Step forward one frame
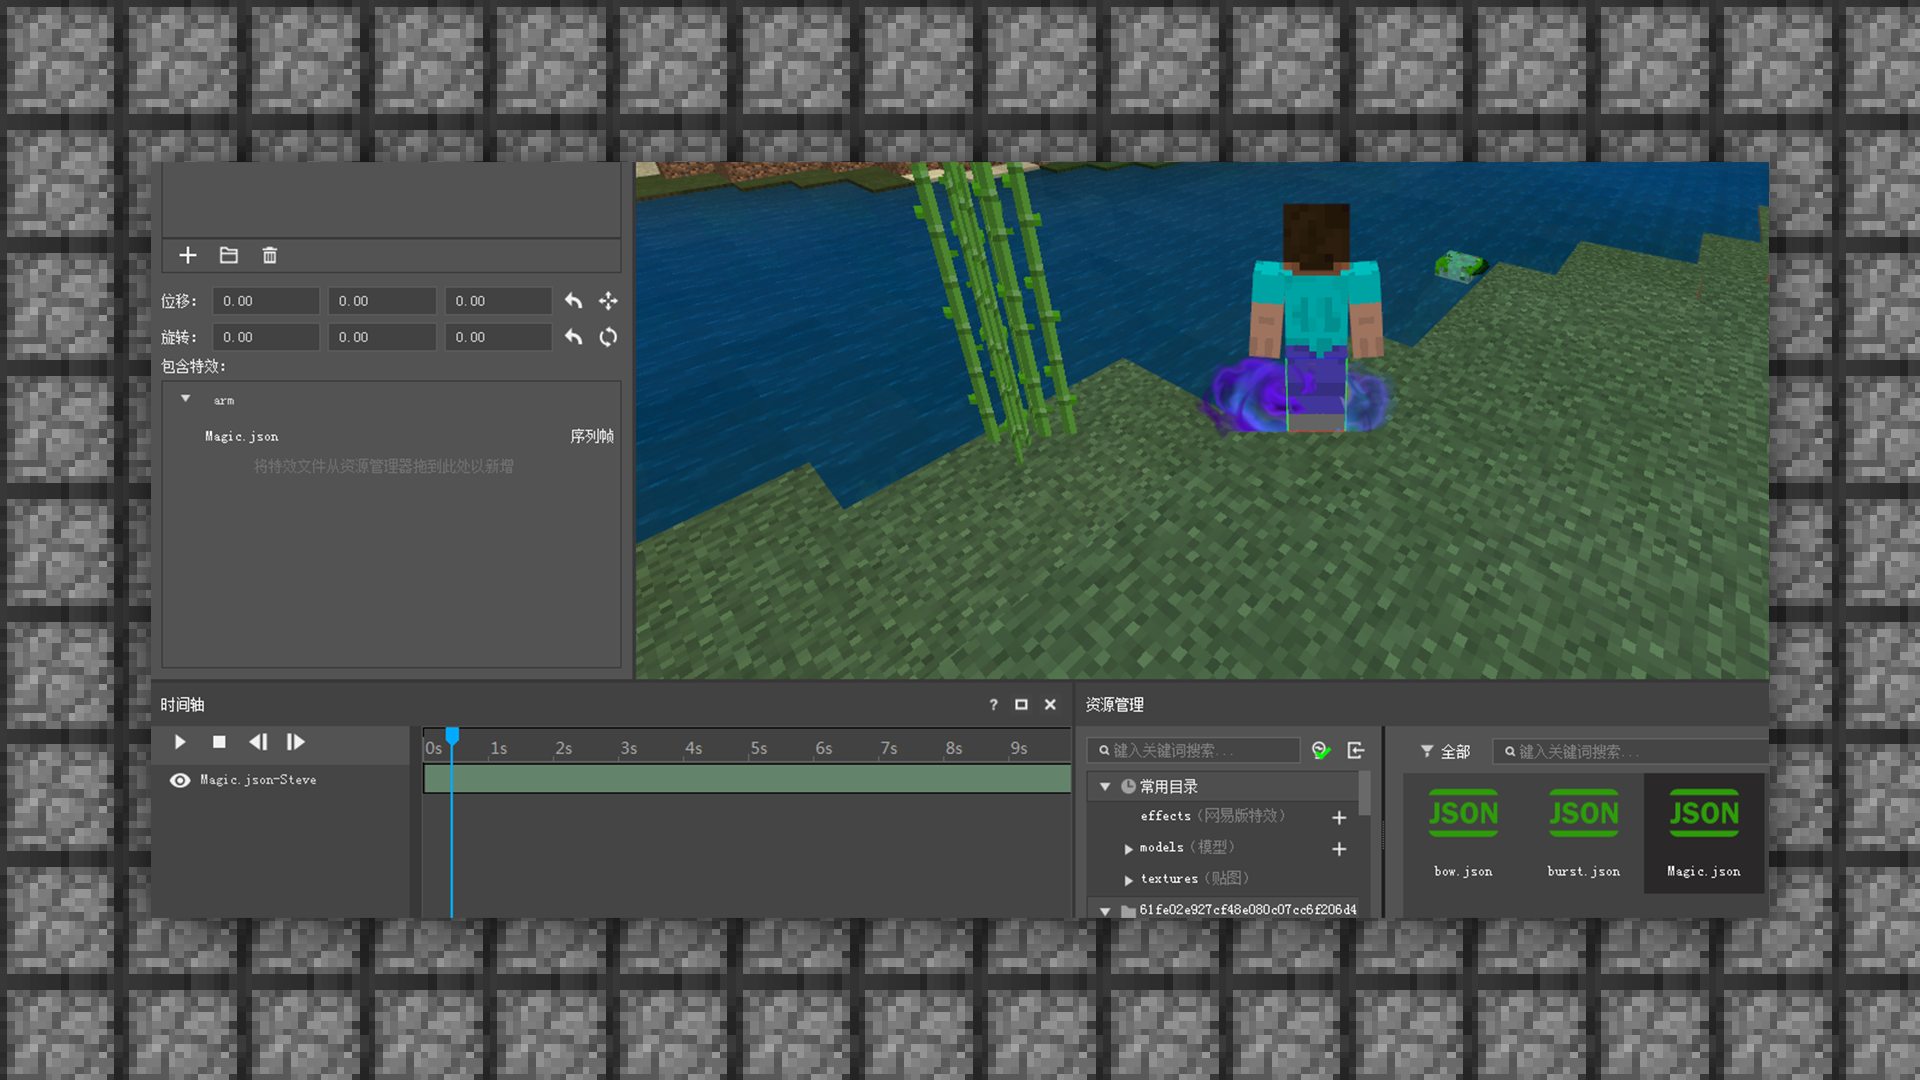This screenshot has width=1920, height=1080. pos(296,742)
